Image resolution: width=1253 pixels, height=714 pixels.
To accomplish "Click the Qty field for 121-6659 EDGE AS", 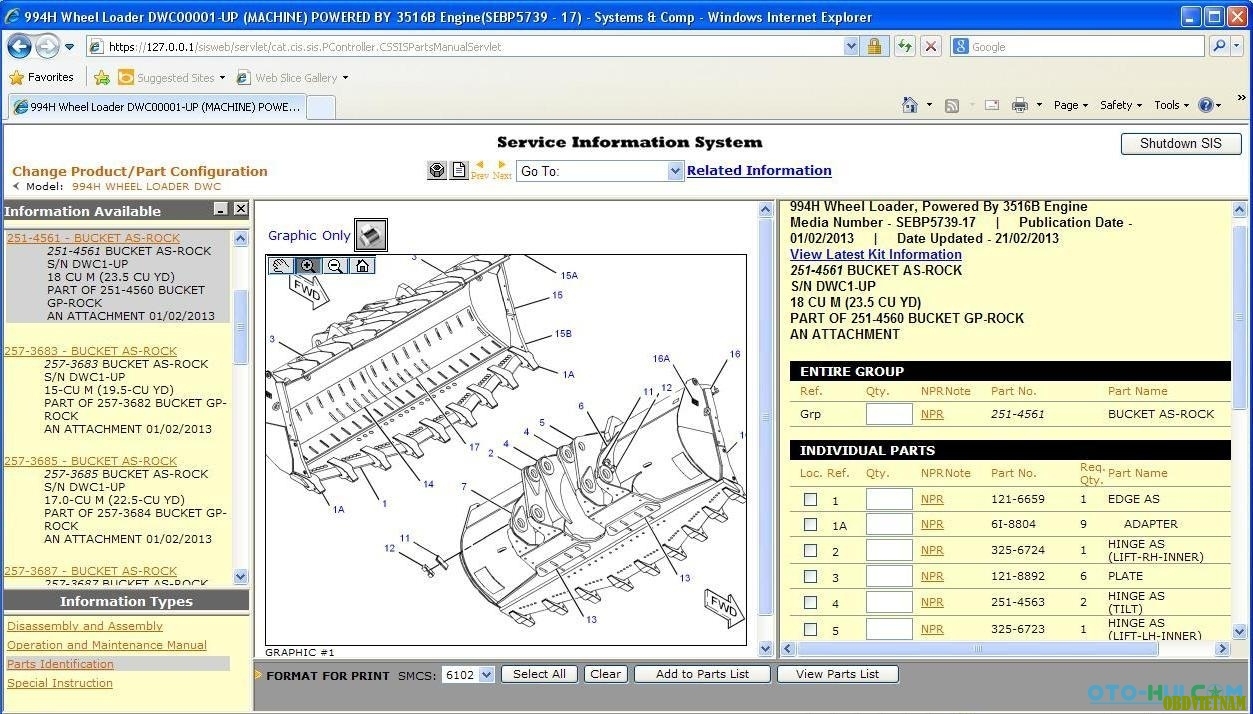I will (889, 499).
